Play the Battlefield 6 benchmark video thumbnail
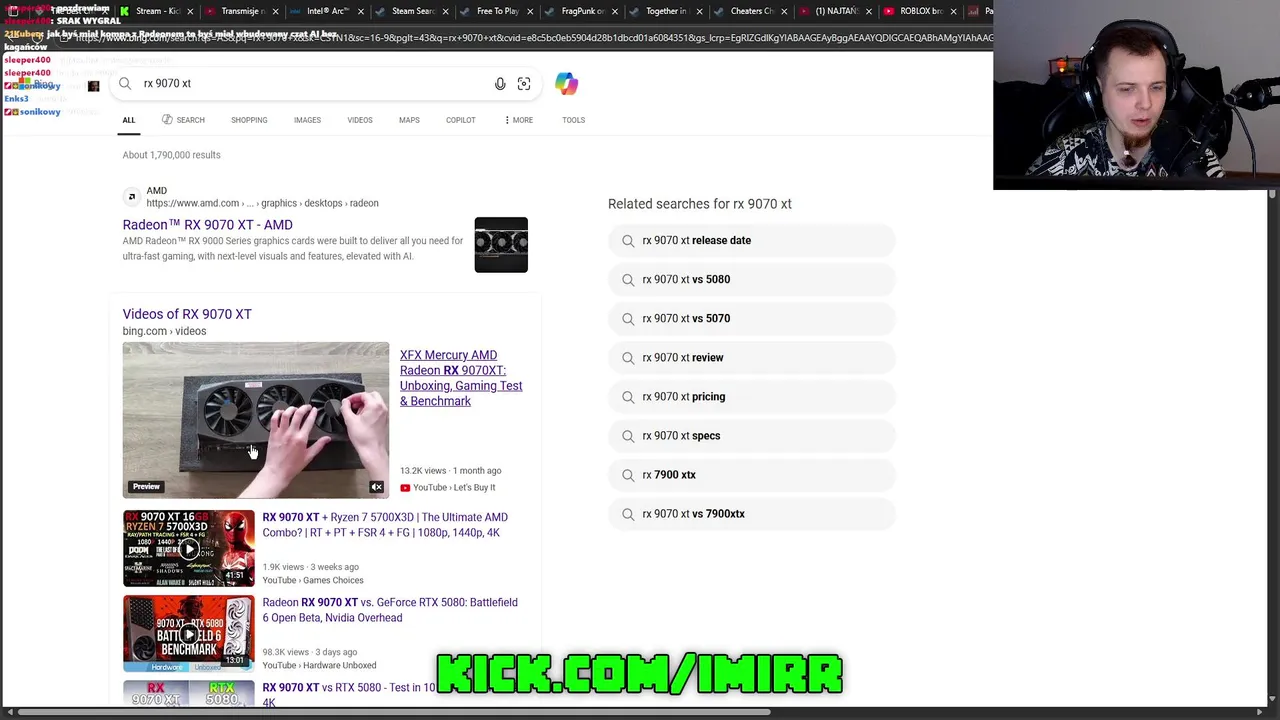Screen dimensions: 1280x720 pyautogui.click(x=189, y=633)
